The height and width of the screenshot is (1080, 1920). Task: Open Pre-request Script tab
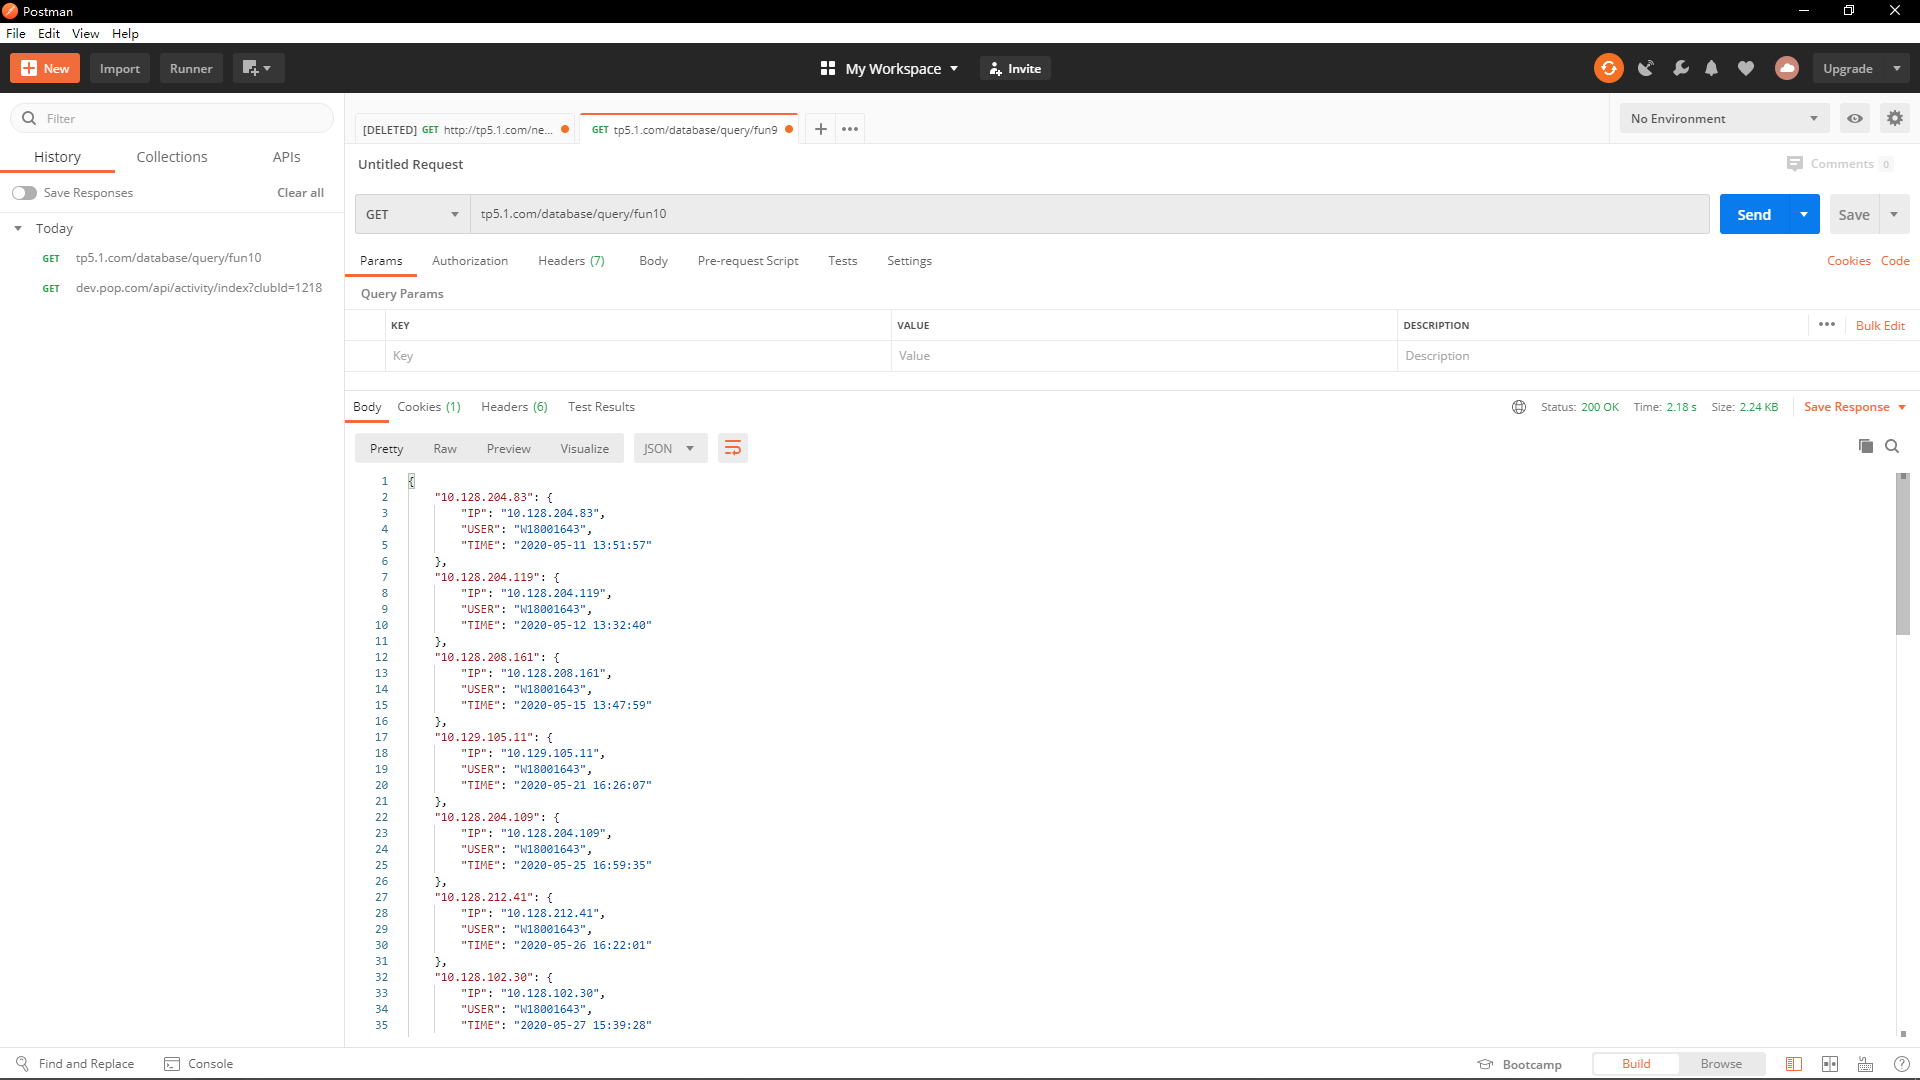pos(748,261)
